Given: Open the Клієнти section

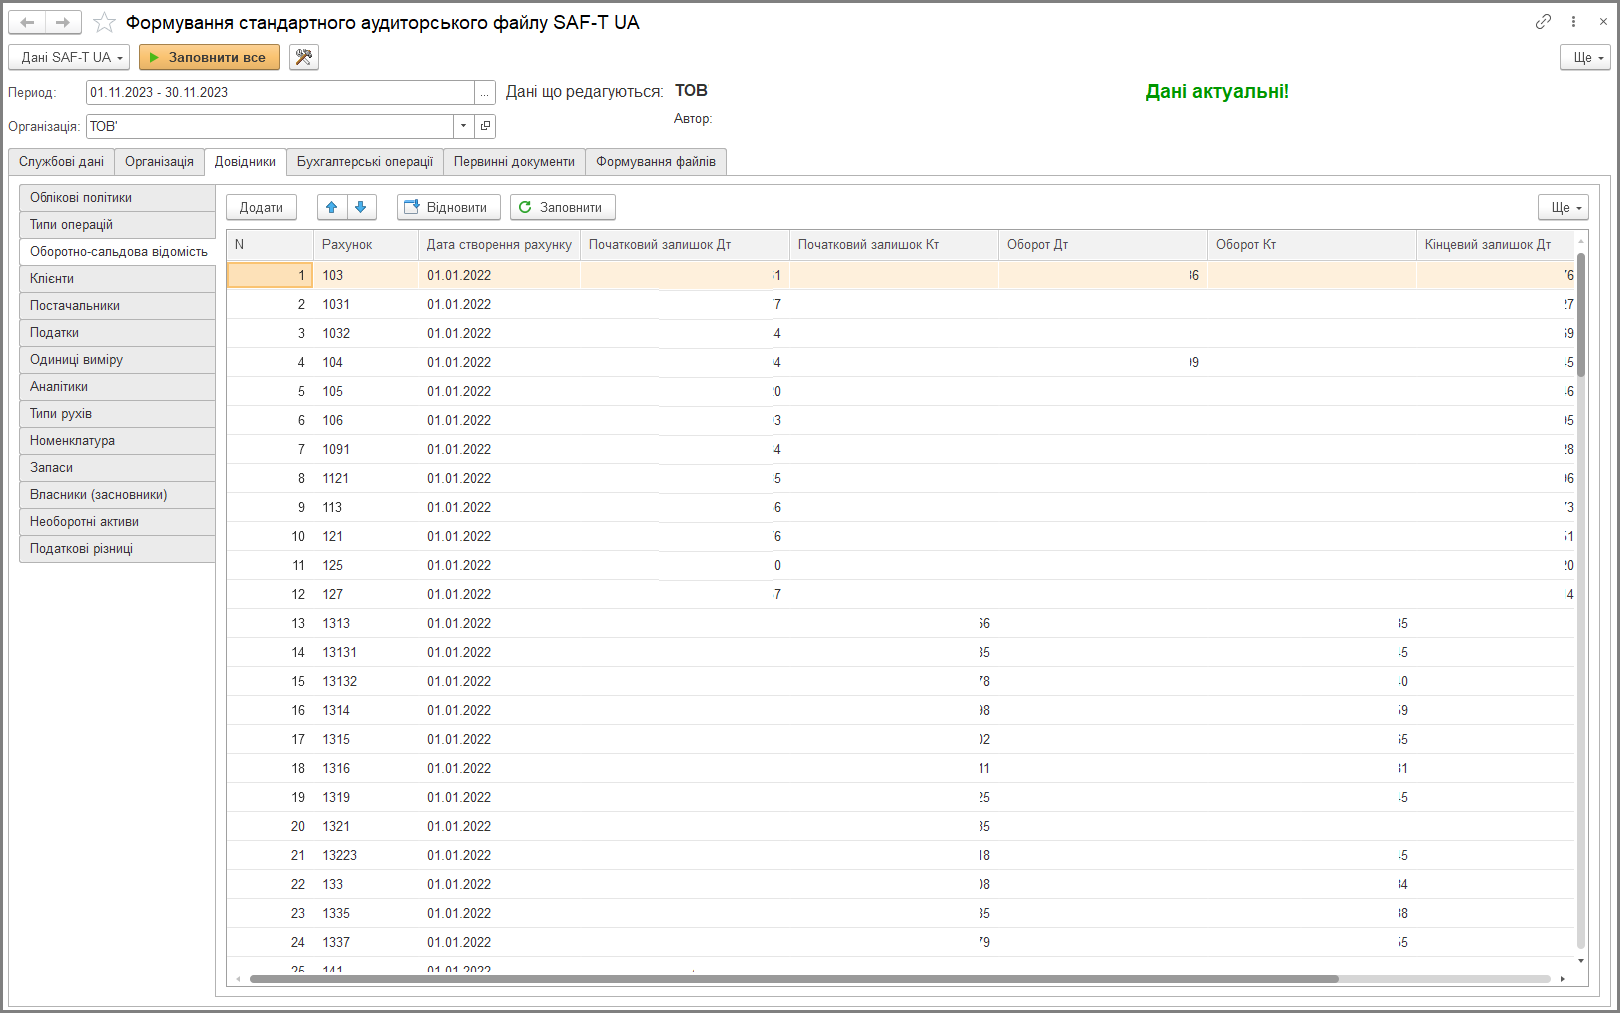Looking at the screenshot, I should coord(117,279).
